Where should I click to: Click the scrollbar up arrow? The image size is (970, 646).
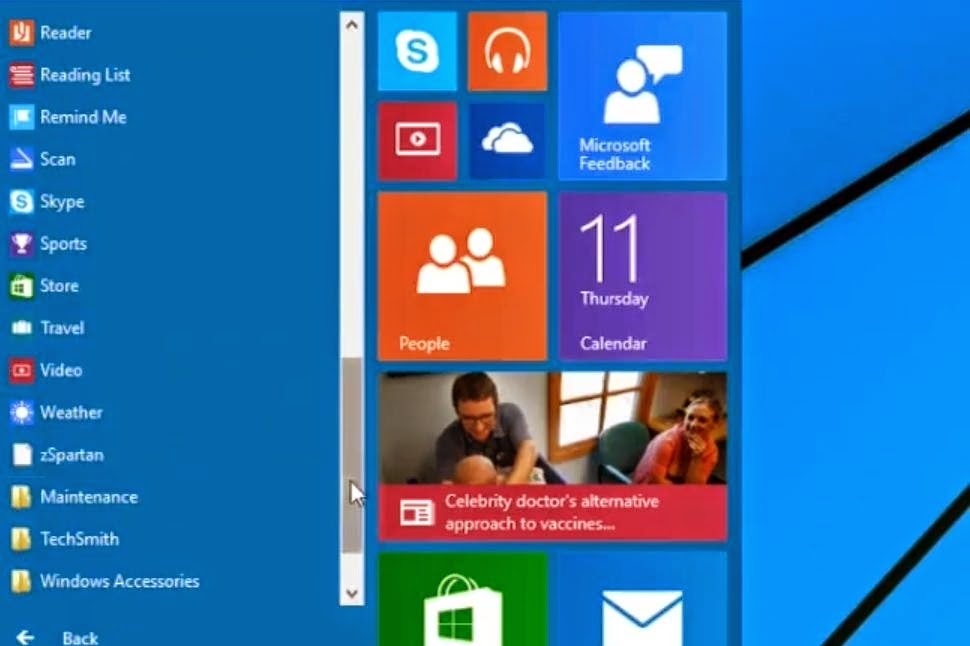click(x=352, y=25)
